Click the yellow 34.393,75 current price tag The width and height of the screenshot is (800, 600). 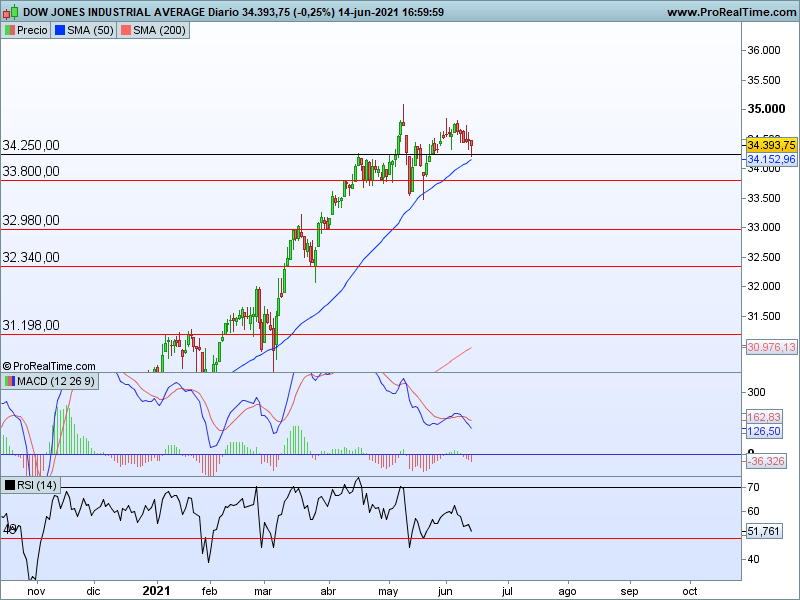(771, 145)
